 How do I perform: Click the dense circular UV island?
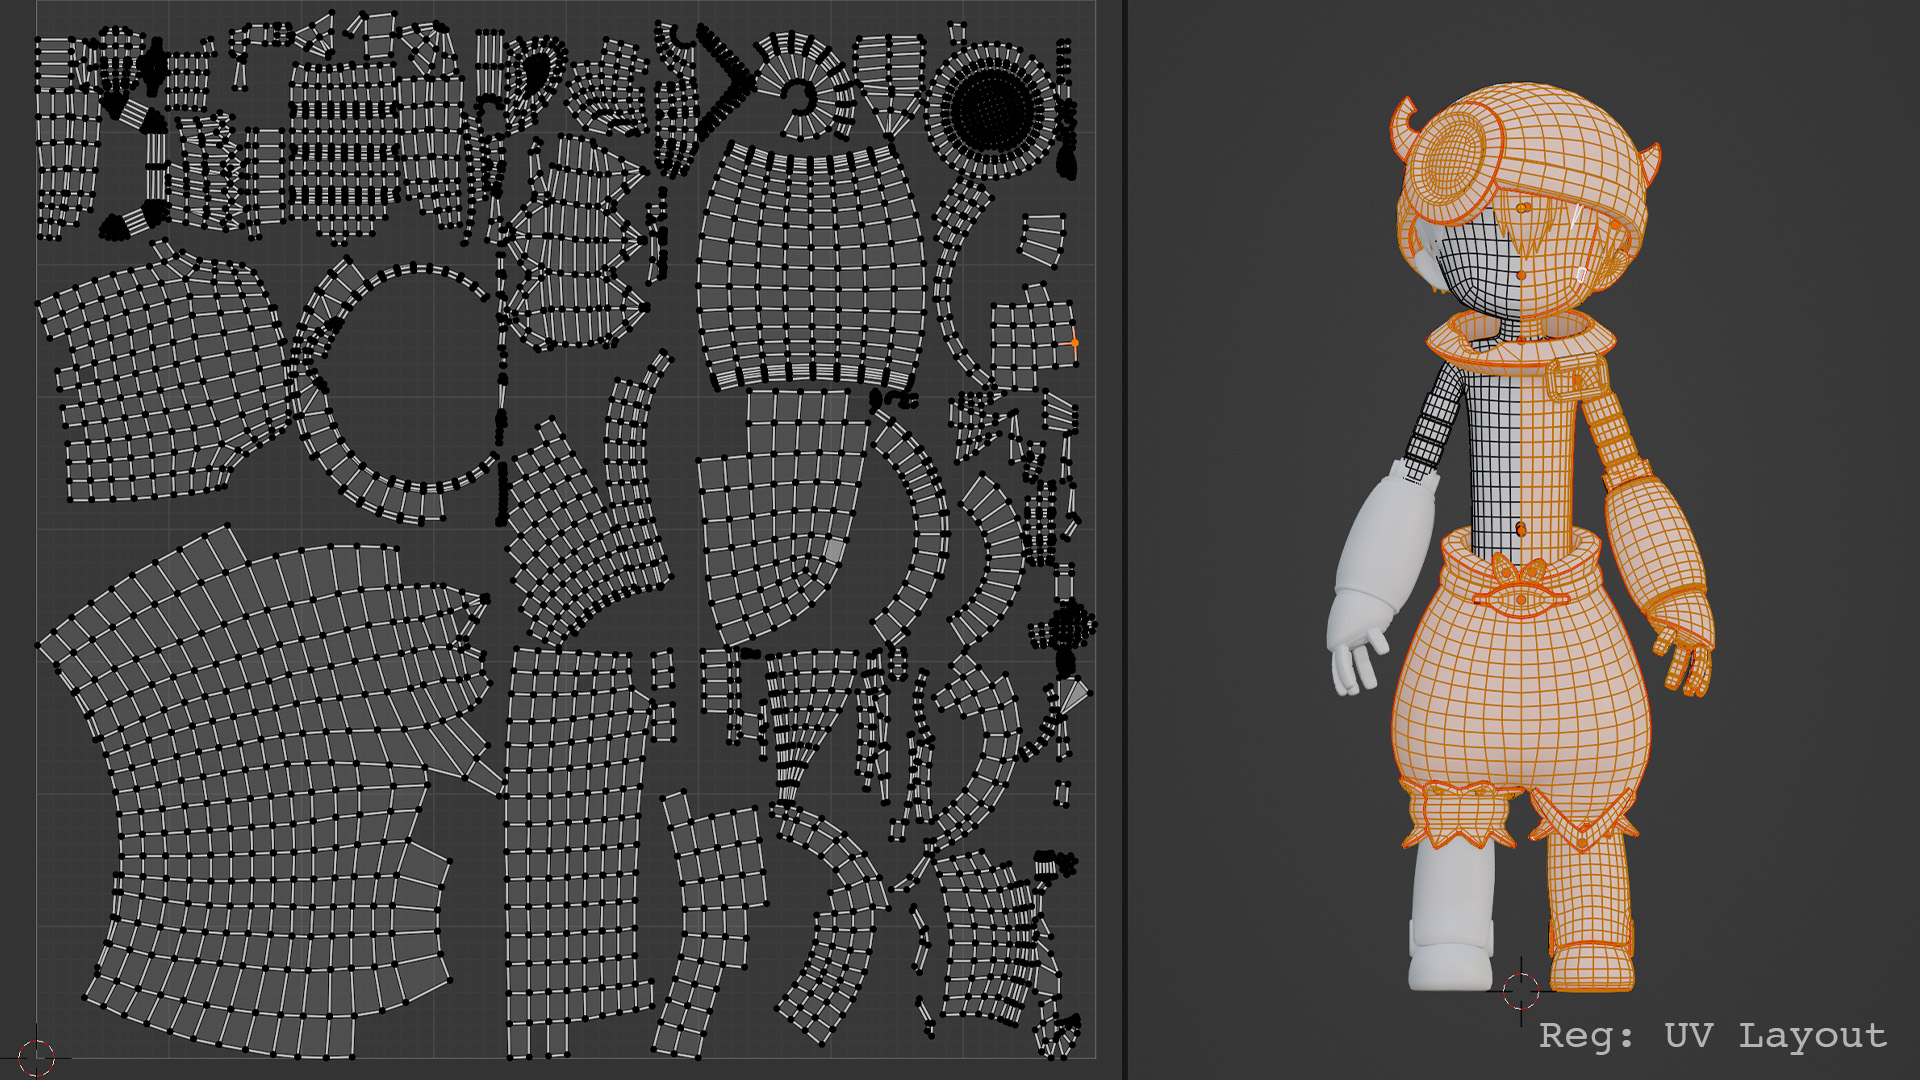pyautogui.click(x=992, y=110)
